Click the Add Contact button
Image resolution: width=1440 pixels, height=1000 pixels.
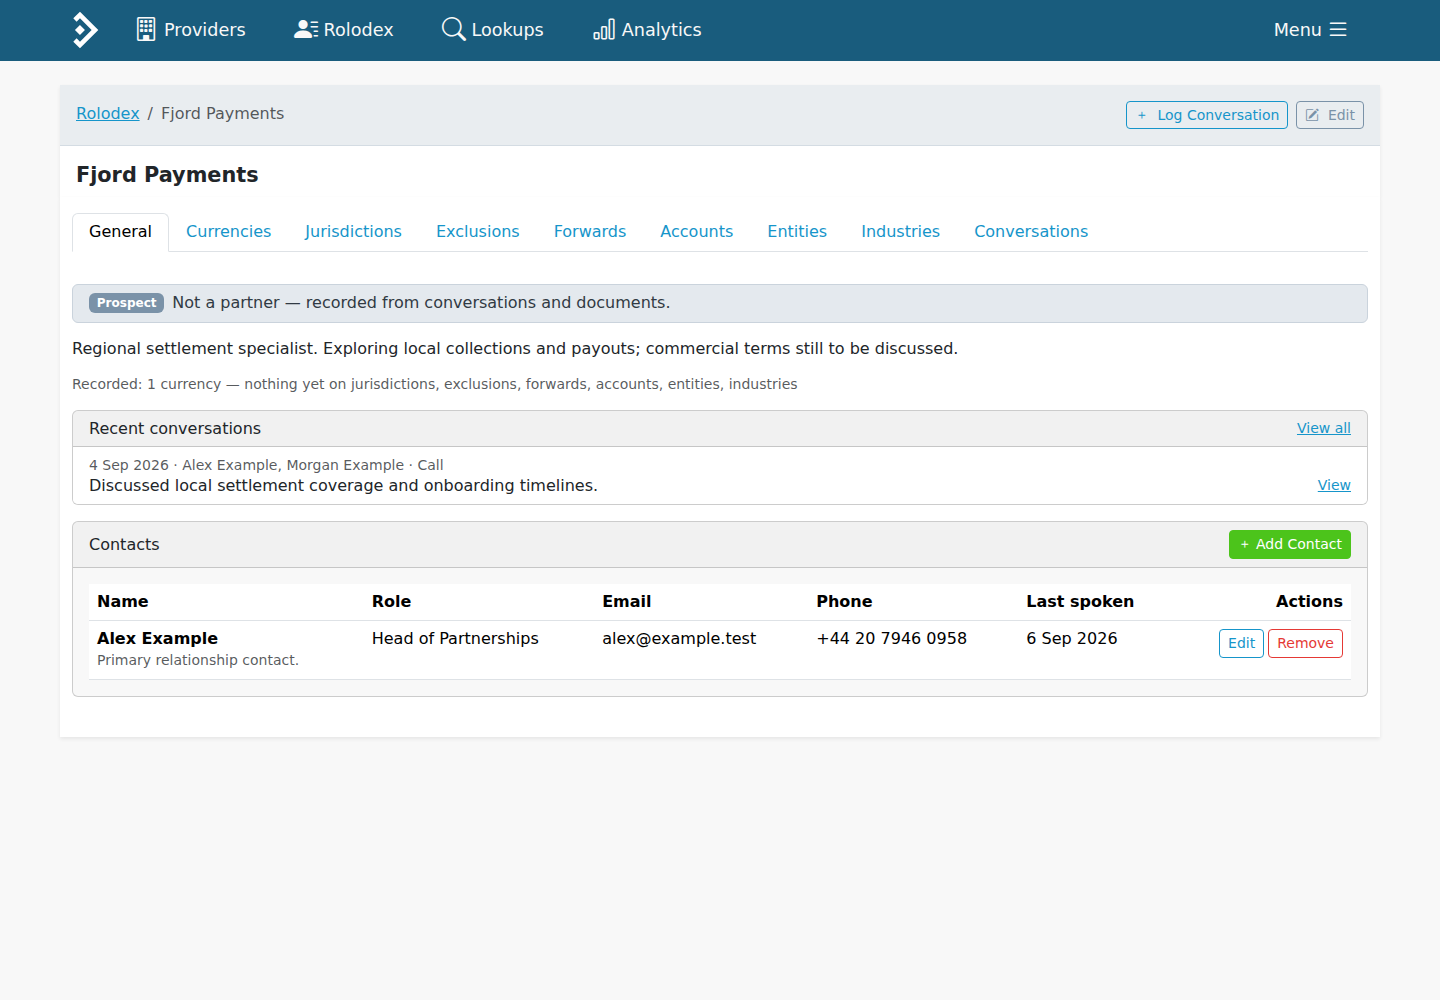[x=1290, y=544]
